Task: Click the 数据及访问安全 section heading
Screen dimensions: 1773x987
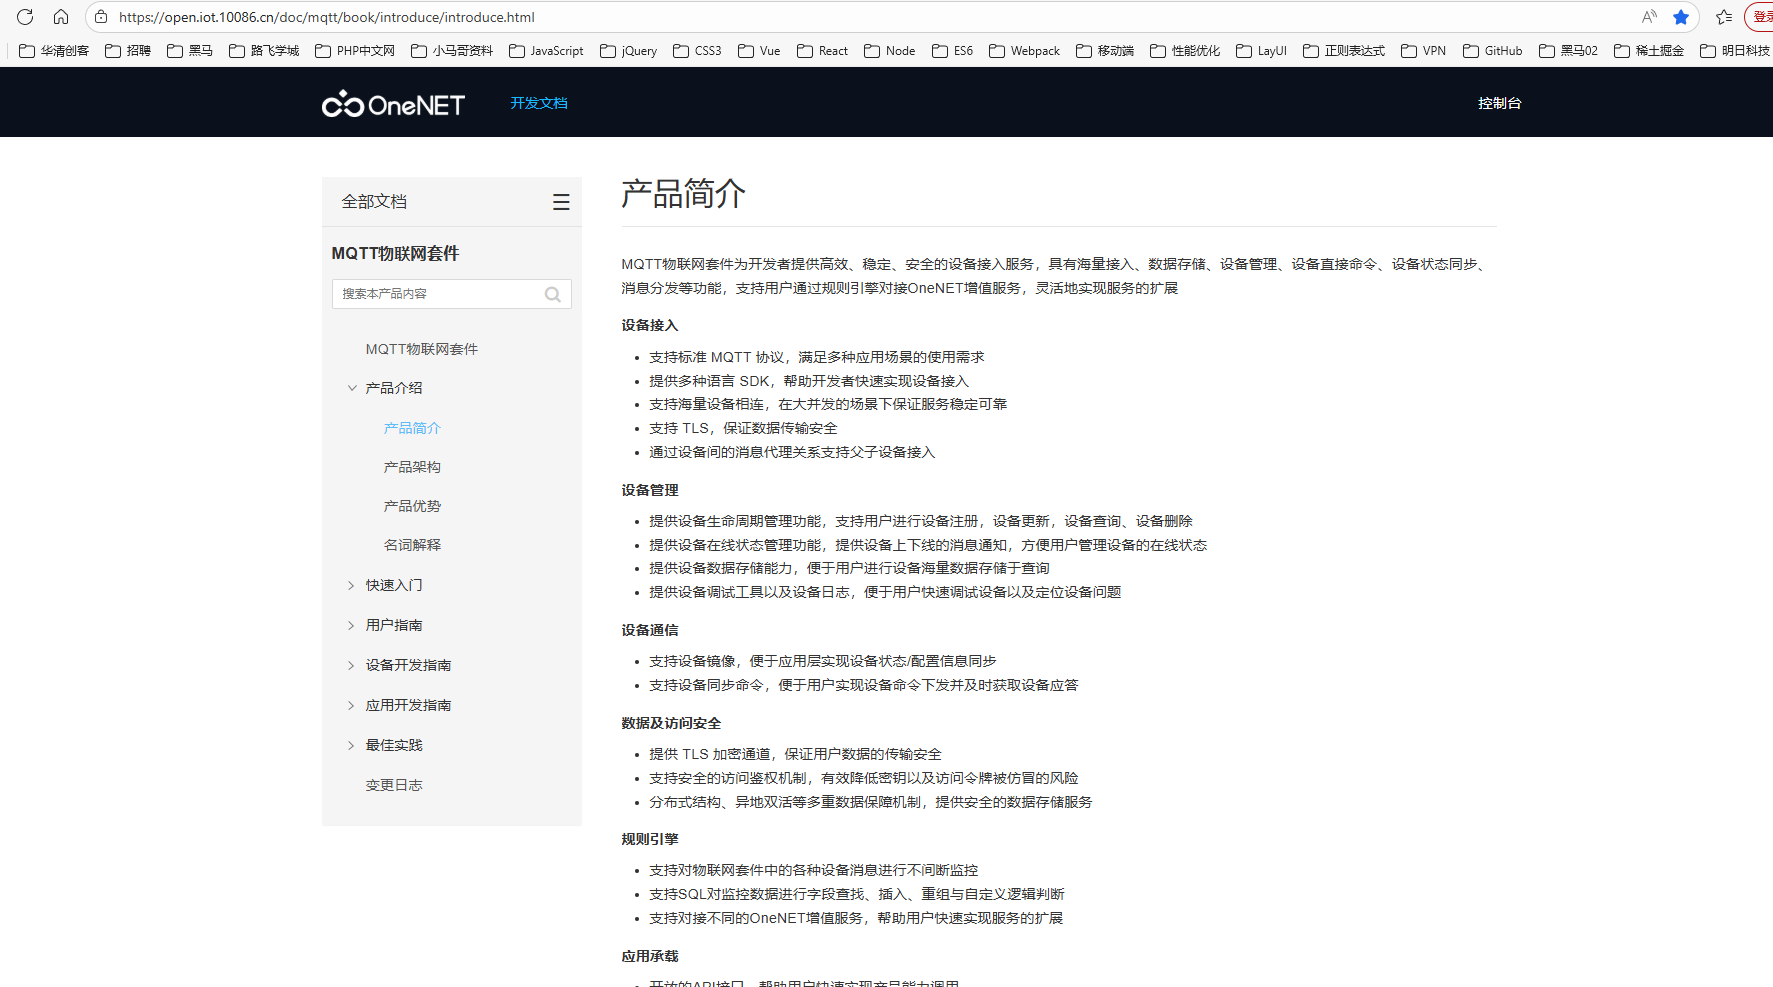Action: pyautogui.click(x=670, y=723)
